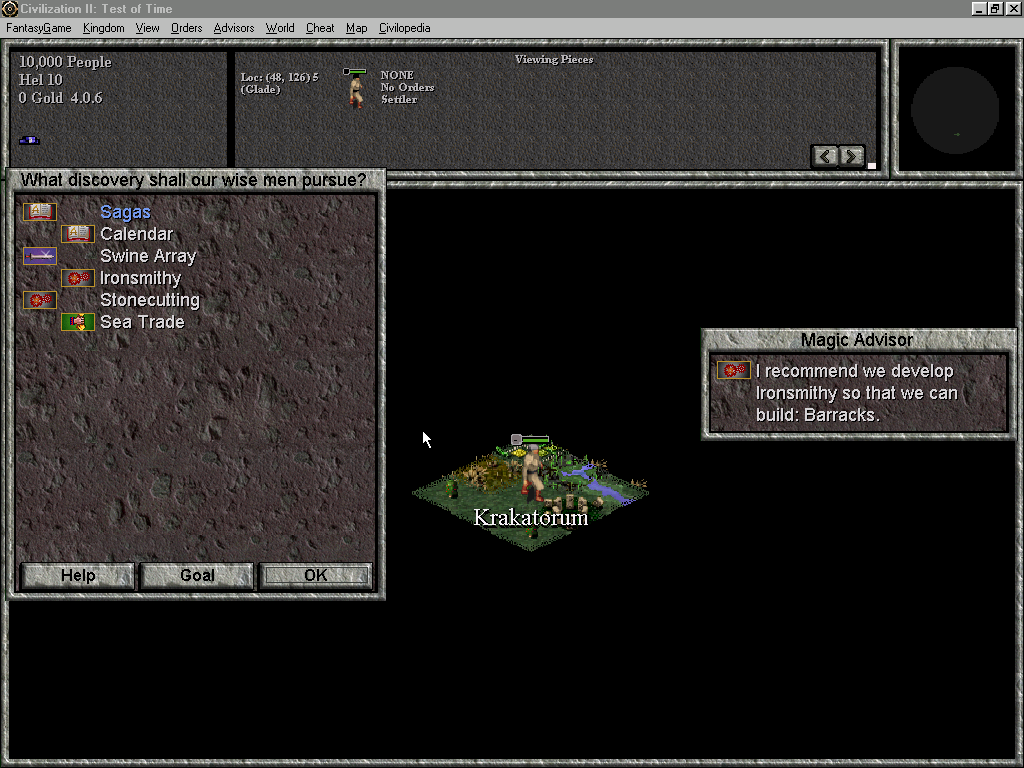Click the '0 Gold 4.0.6' status text

pyautogui.click(x=60, y=98)
